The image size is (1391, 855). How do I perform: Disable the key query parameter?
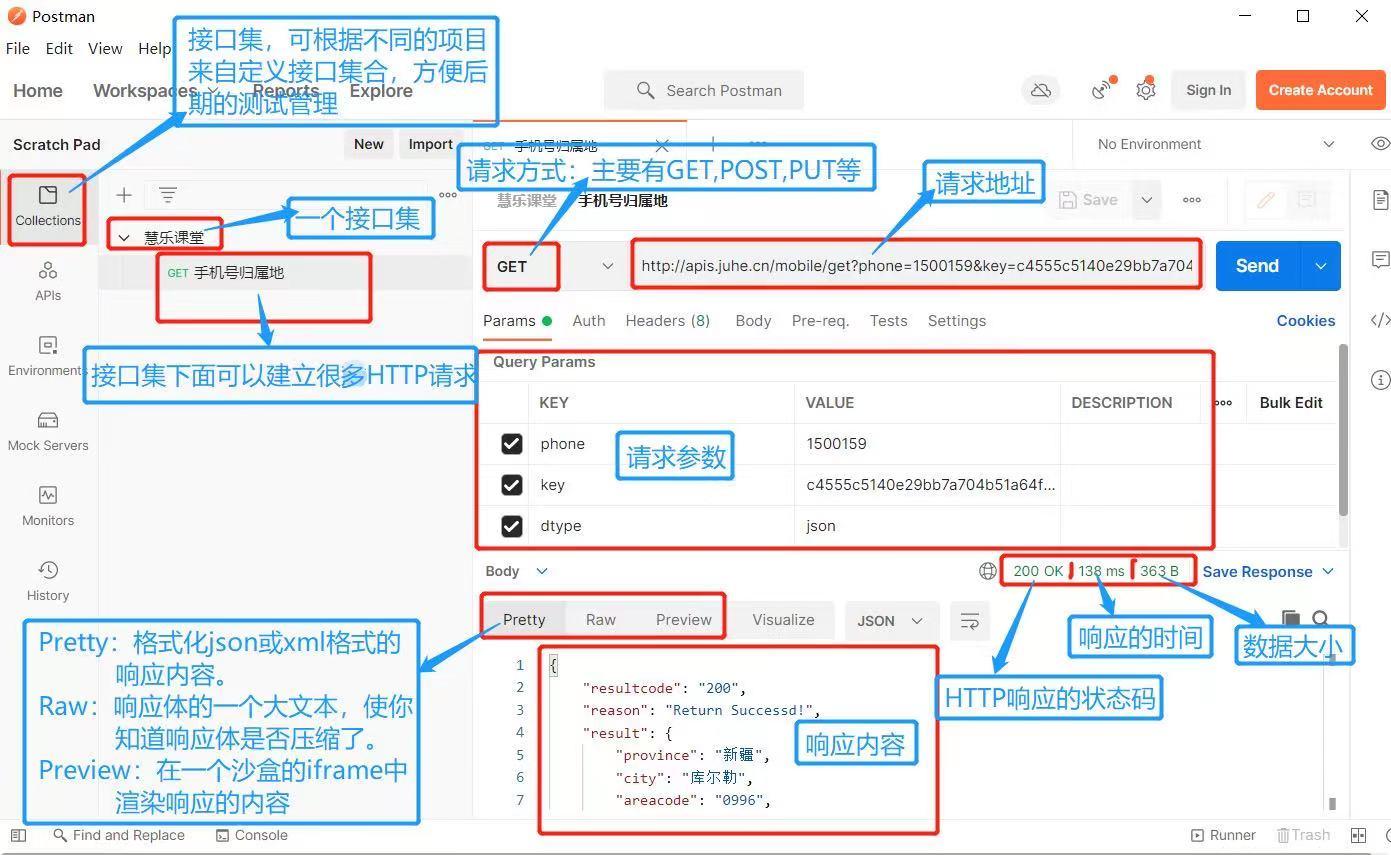(511, 484)
